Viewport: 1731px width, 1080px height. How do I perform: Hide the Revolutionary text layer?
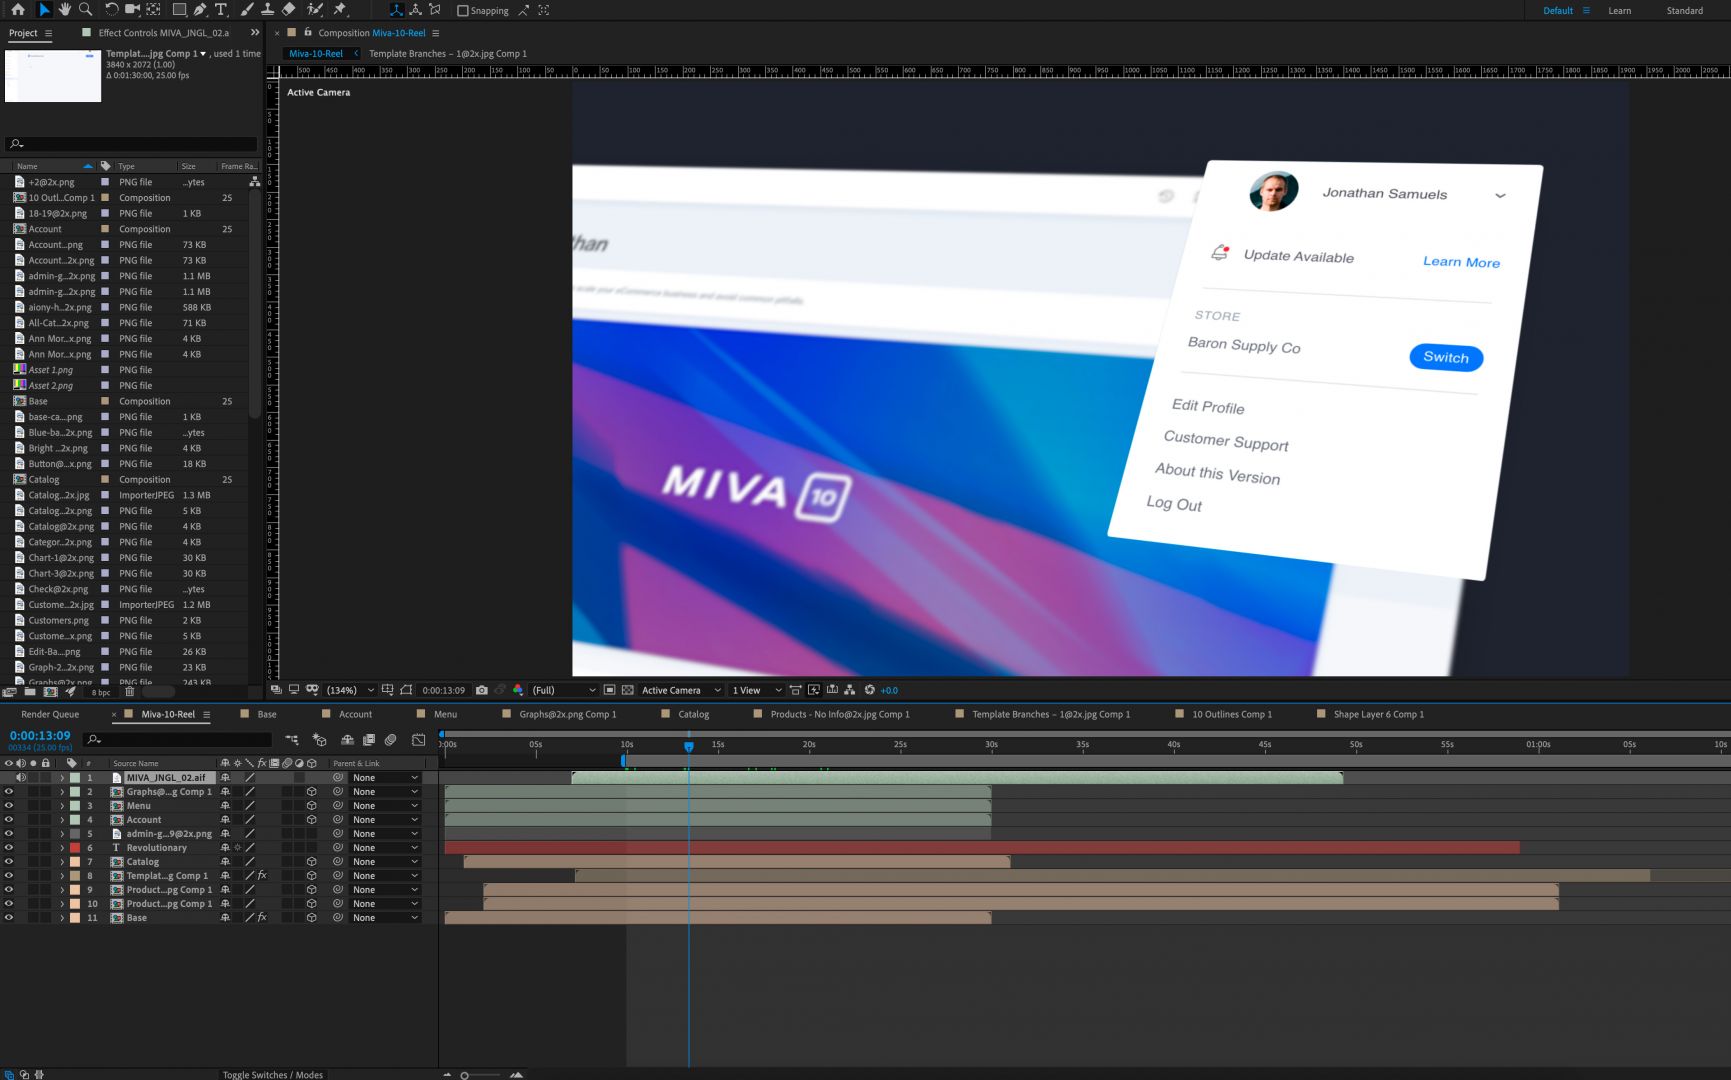tap(9, 848)
